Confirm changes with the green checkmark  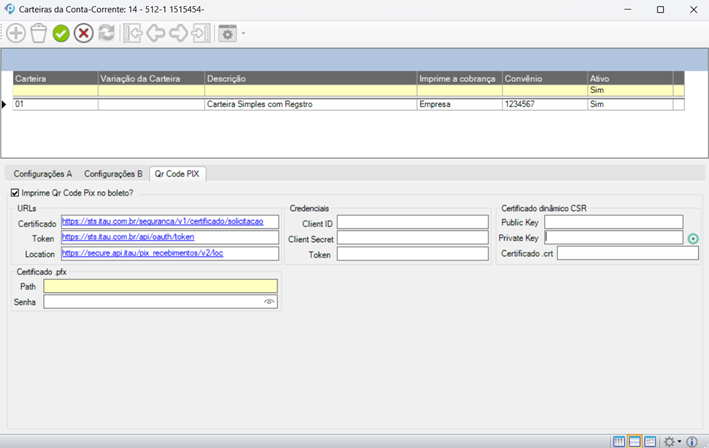tap(61, 34)
